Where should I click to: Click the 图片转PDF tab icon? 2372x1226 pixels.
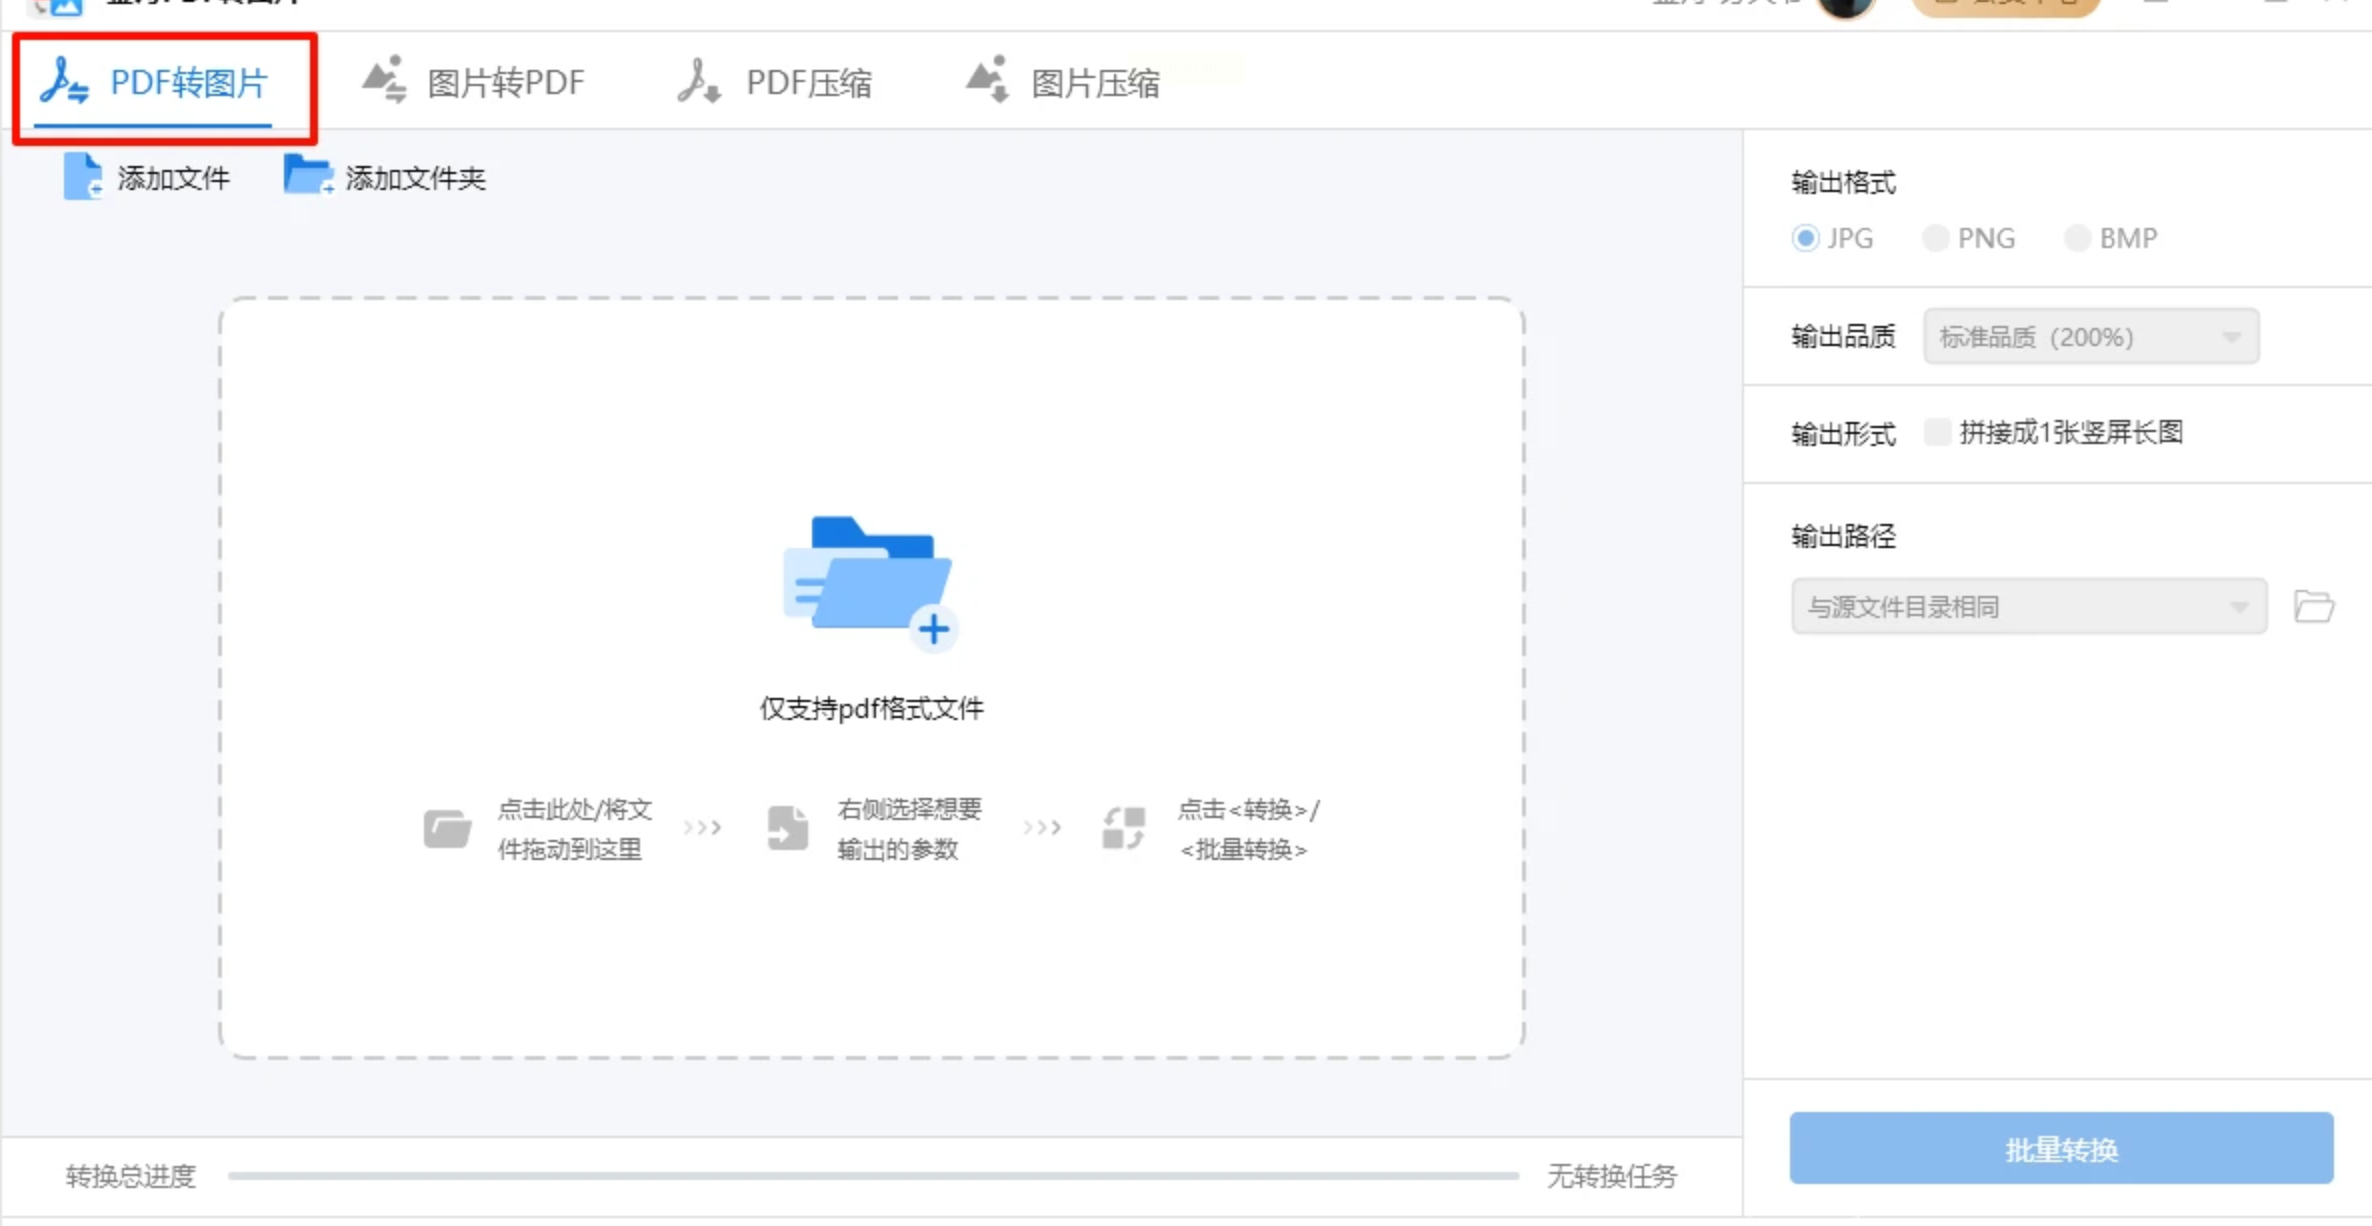click(385, 80)
